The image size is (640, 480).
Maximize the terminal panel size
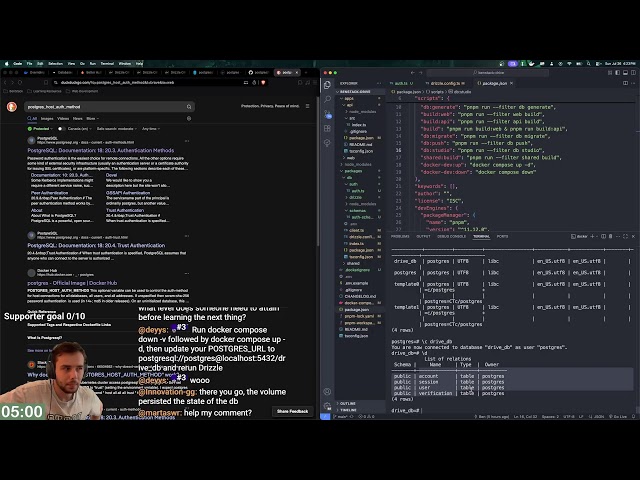tap(625, 236)
